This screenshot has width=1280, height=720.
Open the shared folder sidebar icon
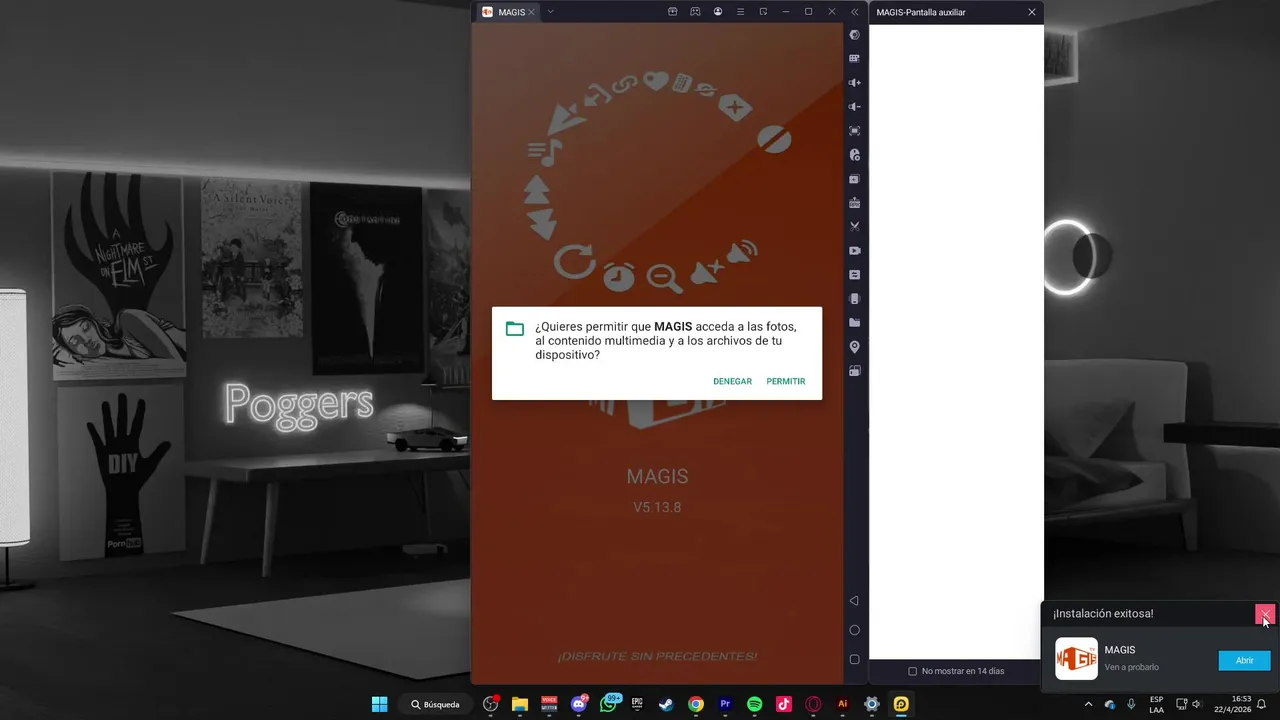pyautogui.click(x=855, y=323)
